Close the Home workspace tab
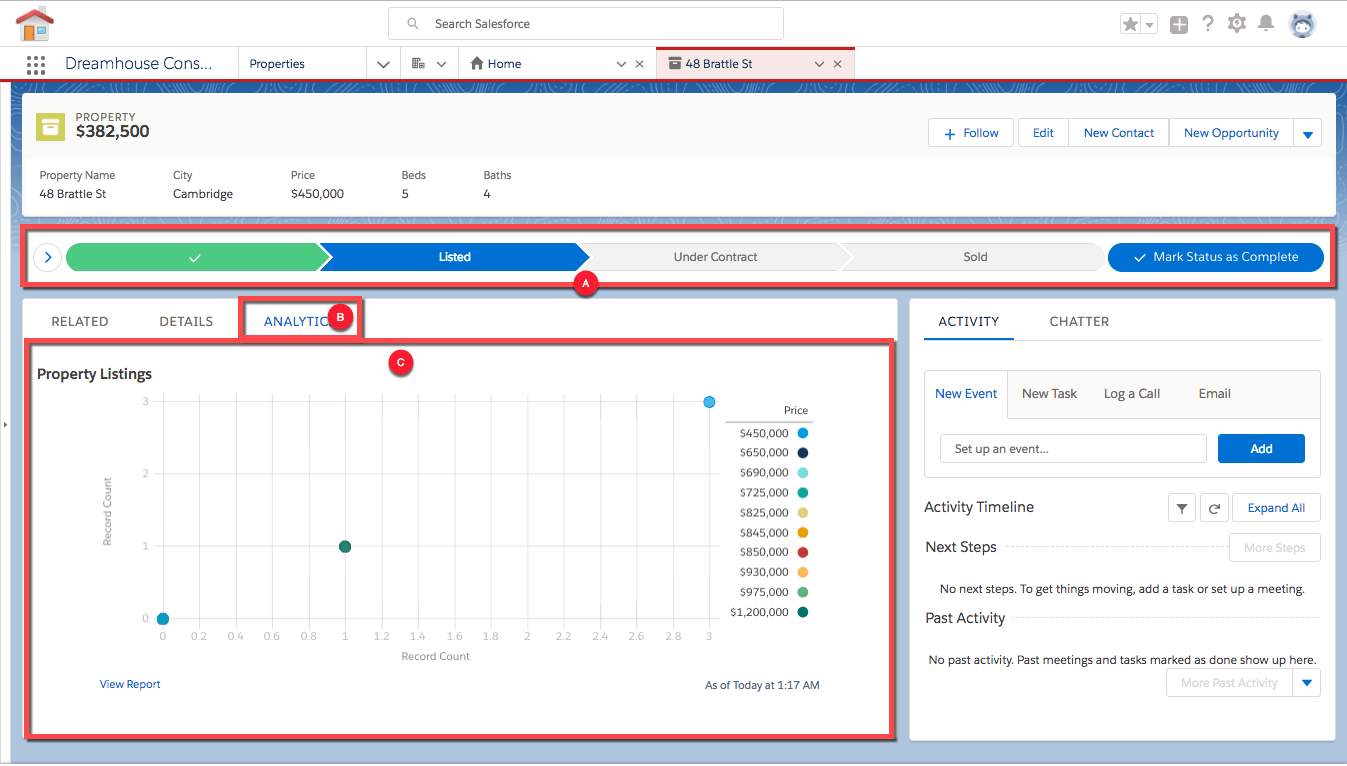1347x766 pixels. click(x=640, y=64)
